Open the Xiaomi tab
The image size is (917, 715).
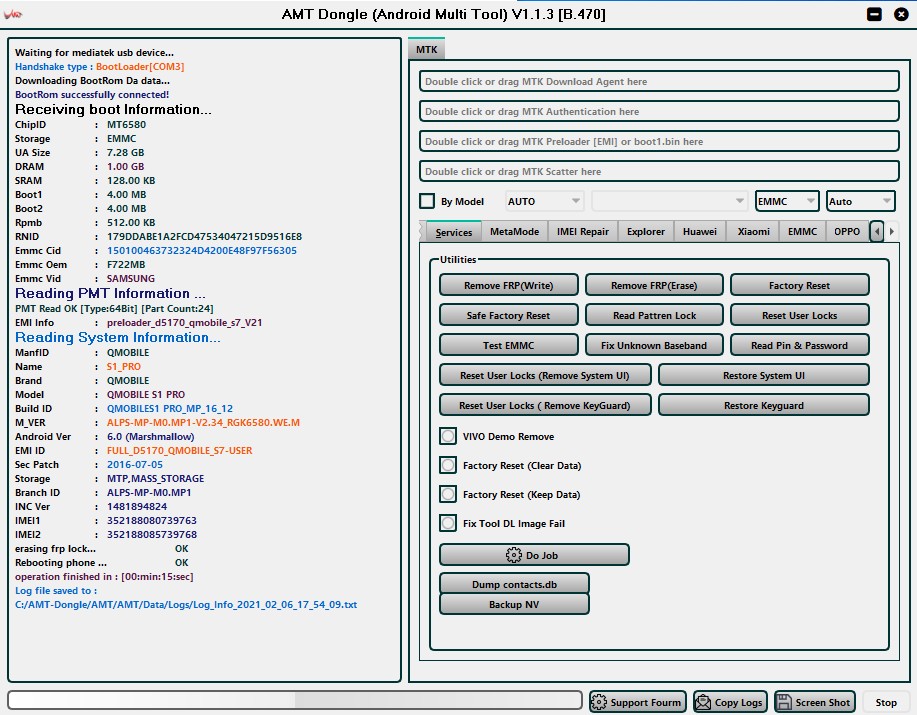(753, 232)
